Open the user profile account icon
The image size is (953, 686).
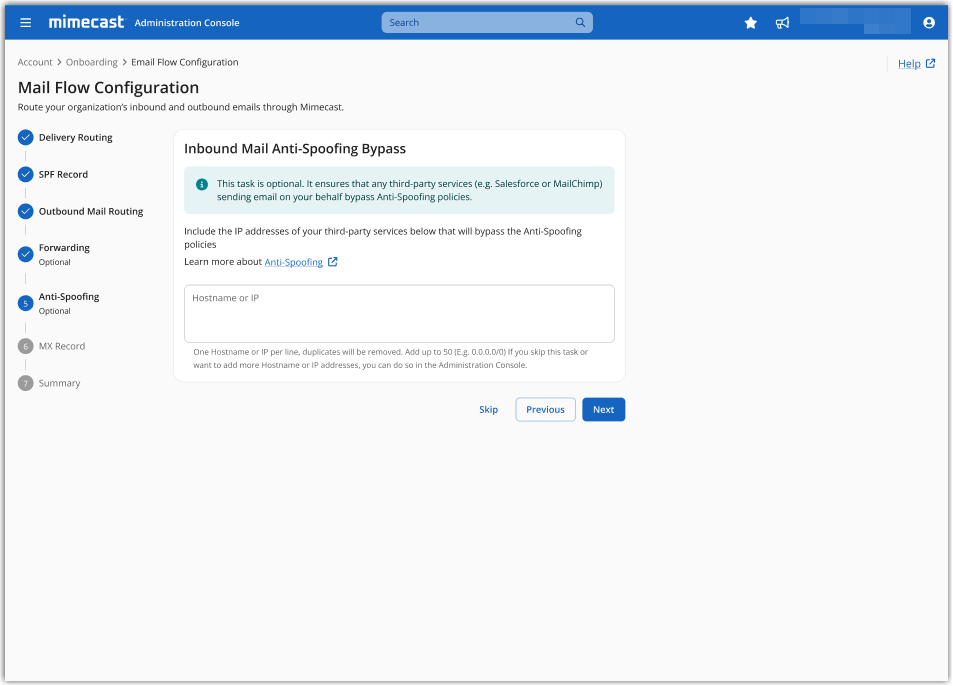(929, 23)
